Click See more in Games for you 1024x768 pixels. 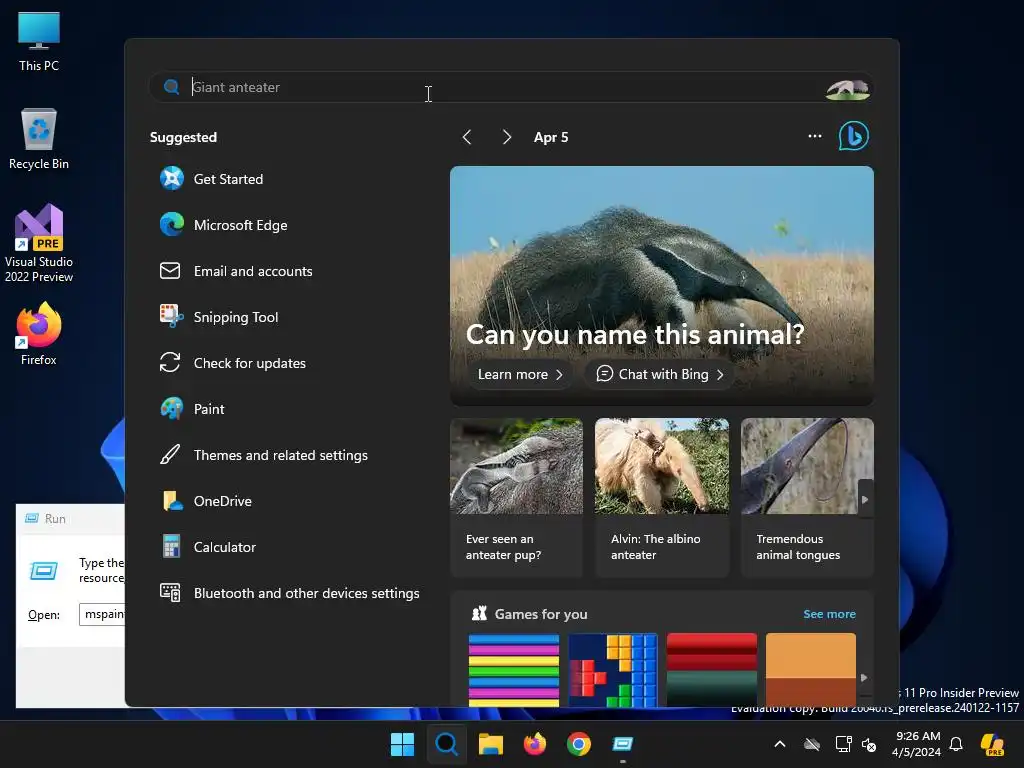tap(829, 614)
